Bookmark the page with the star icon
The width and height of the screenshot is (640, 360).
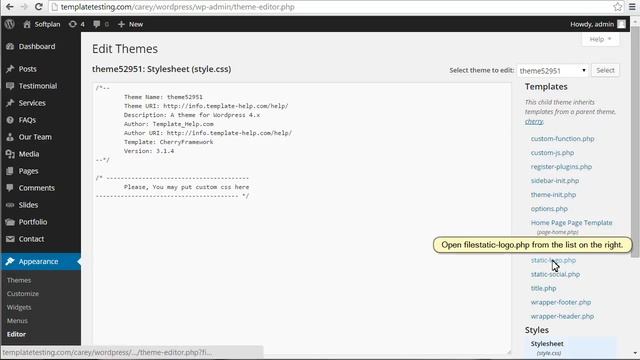click(618, 7)
